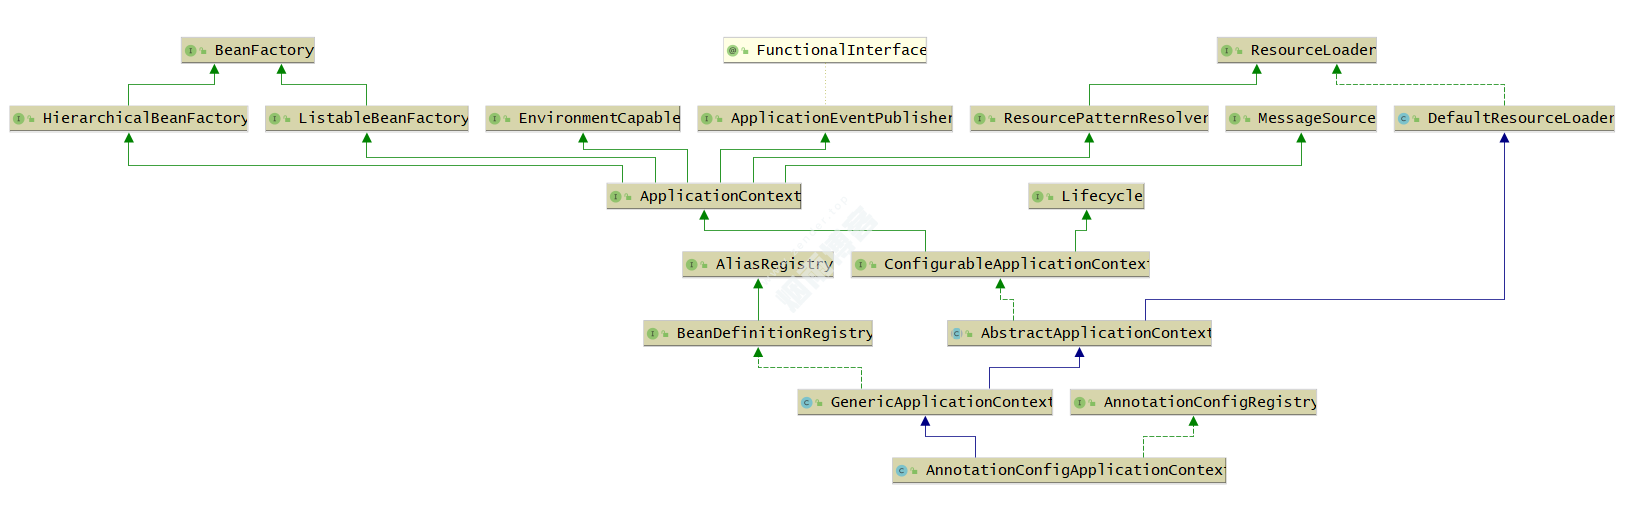Image resolution: width=1639 pixels, height=510 pixels.
Task: Choose the ResourcePatternResolver node
Action: [1089, 118]
